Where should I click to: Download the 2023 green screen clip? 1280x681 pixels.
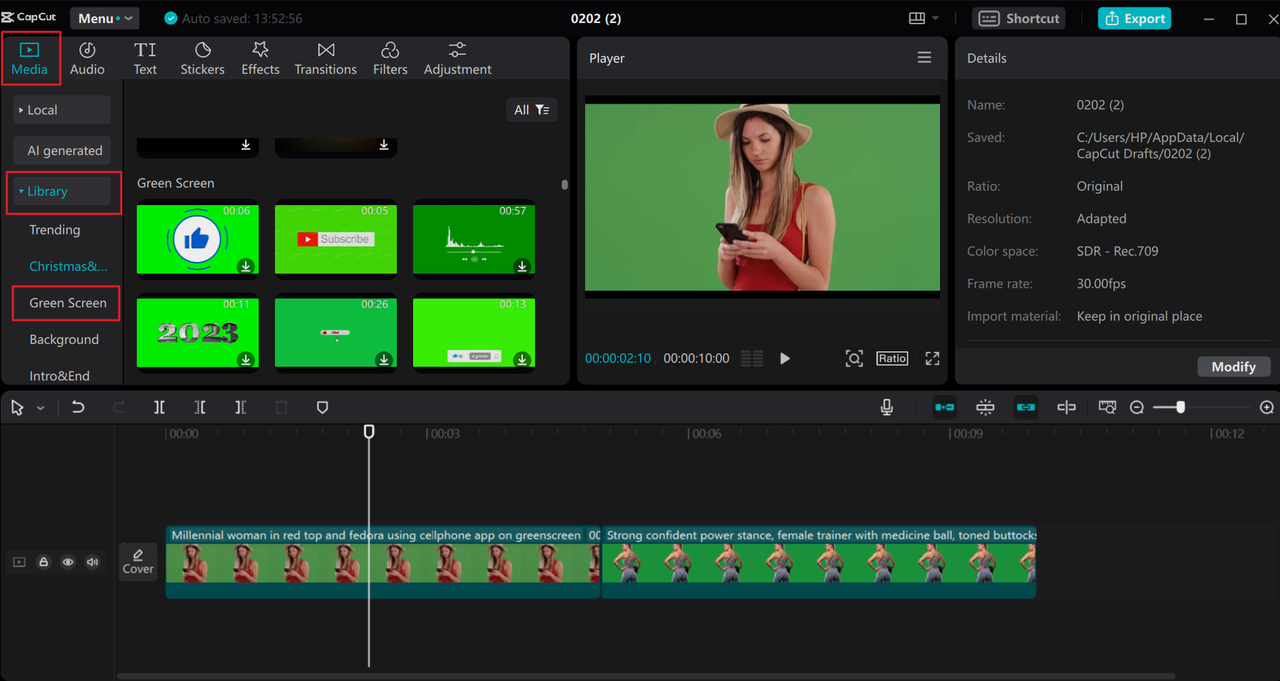(x=246, y=360)
